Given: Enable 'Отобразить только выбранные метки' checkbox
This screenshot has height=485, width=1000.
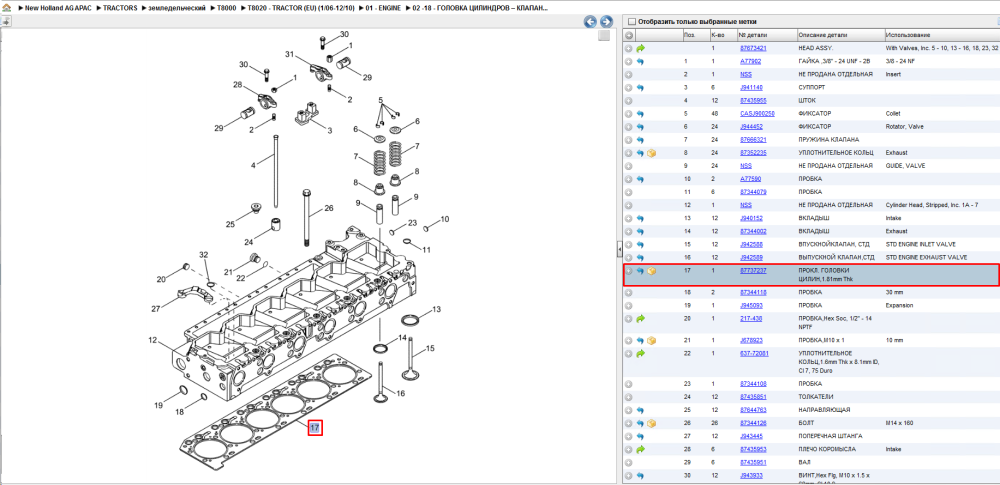Looking at the screenshot, I should (x=632, y=22).
